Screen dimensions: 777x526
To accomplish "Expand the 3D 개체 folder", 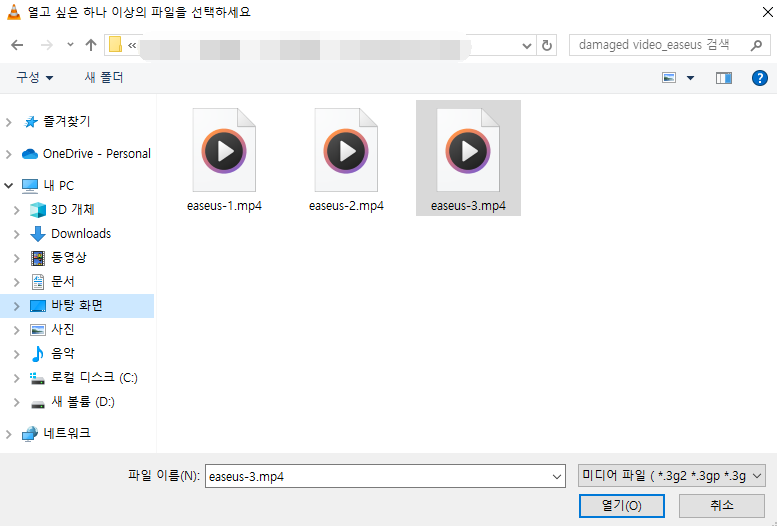I will coord(16,210).
